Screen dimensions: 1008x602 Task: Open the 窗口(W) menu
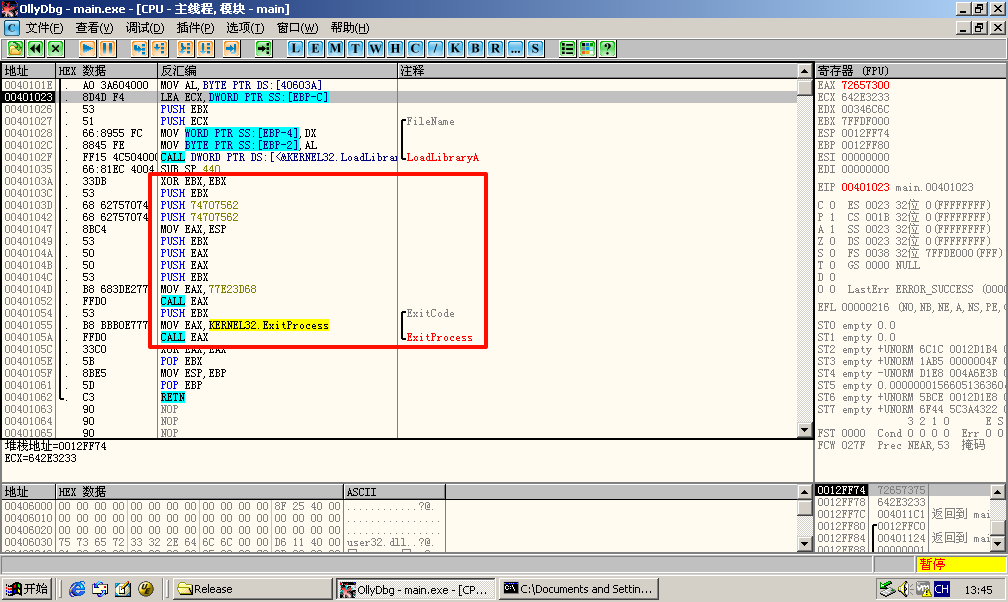[297, 28]
